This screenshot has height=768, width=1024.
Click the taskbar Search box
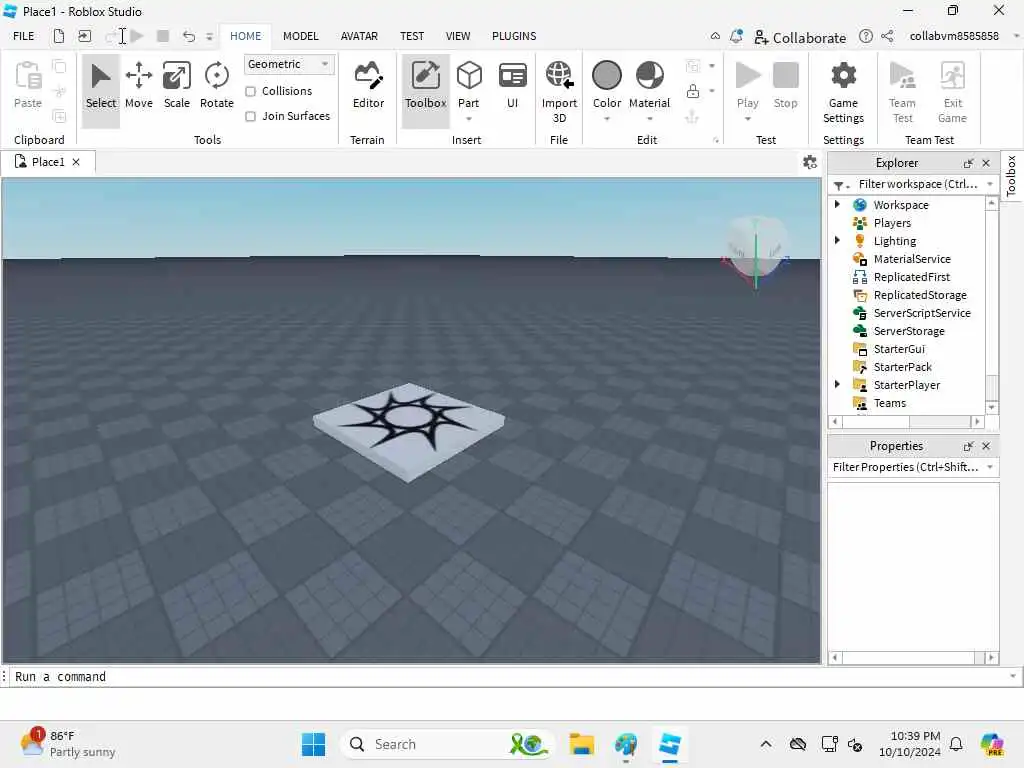[x=447, y=744]
